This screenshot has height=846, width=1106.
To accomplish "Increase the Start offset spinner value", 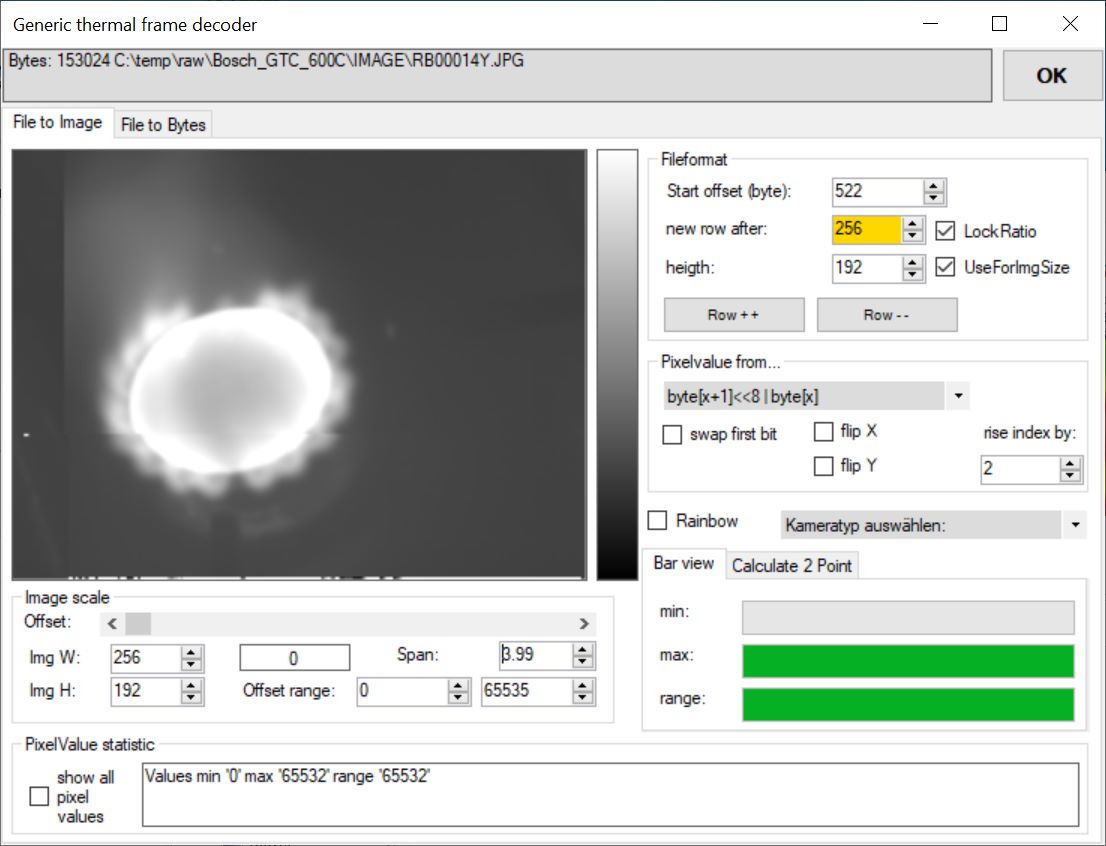I will pos(934,186).
